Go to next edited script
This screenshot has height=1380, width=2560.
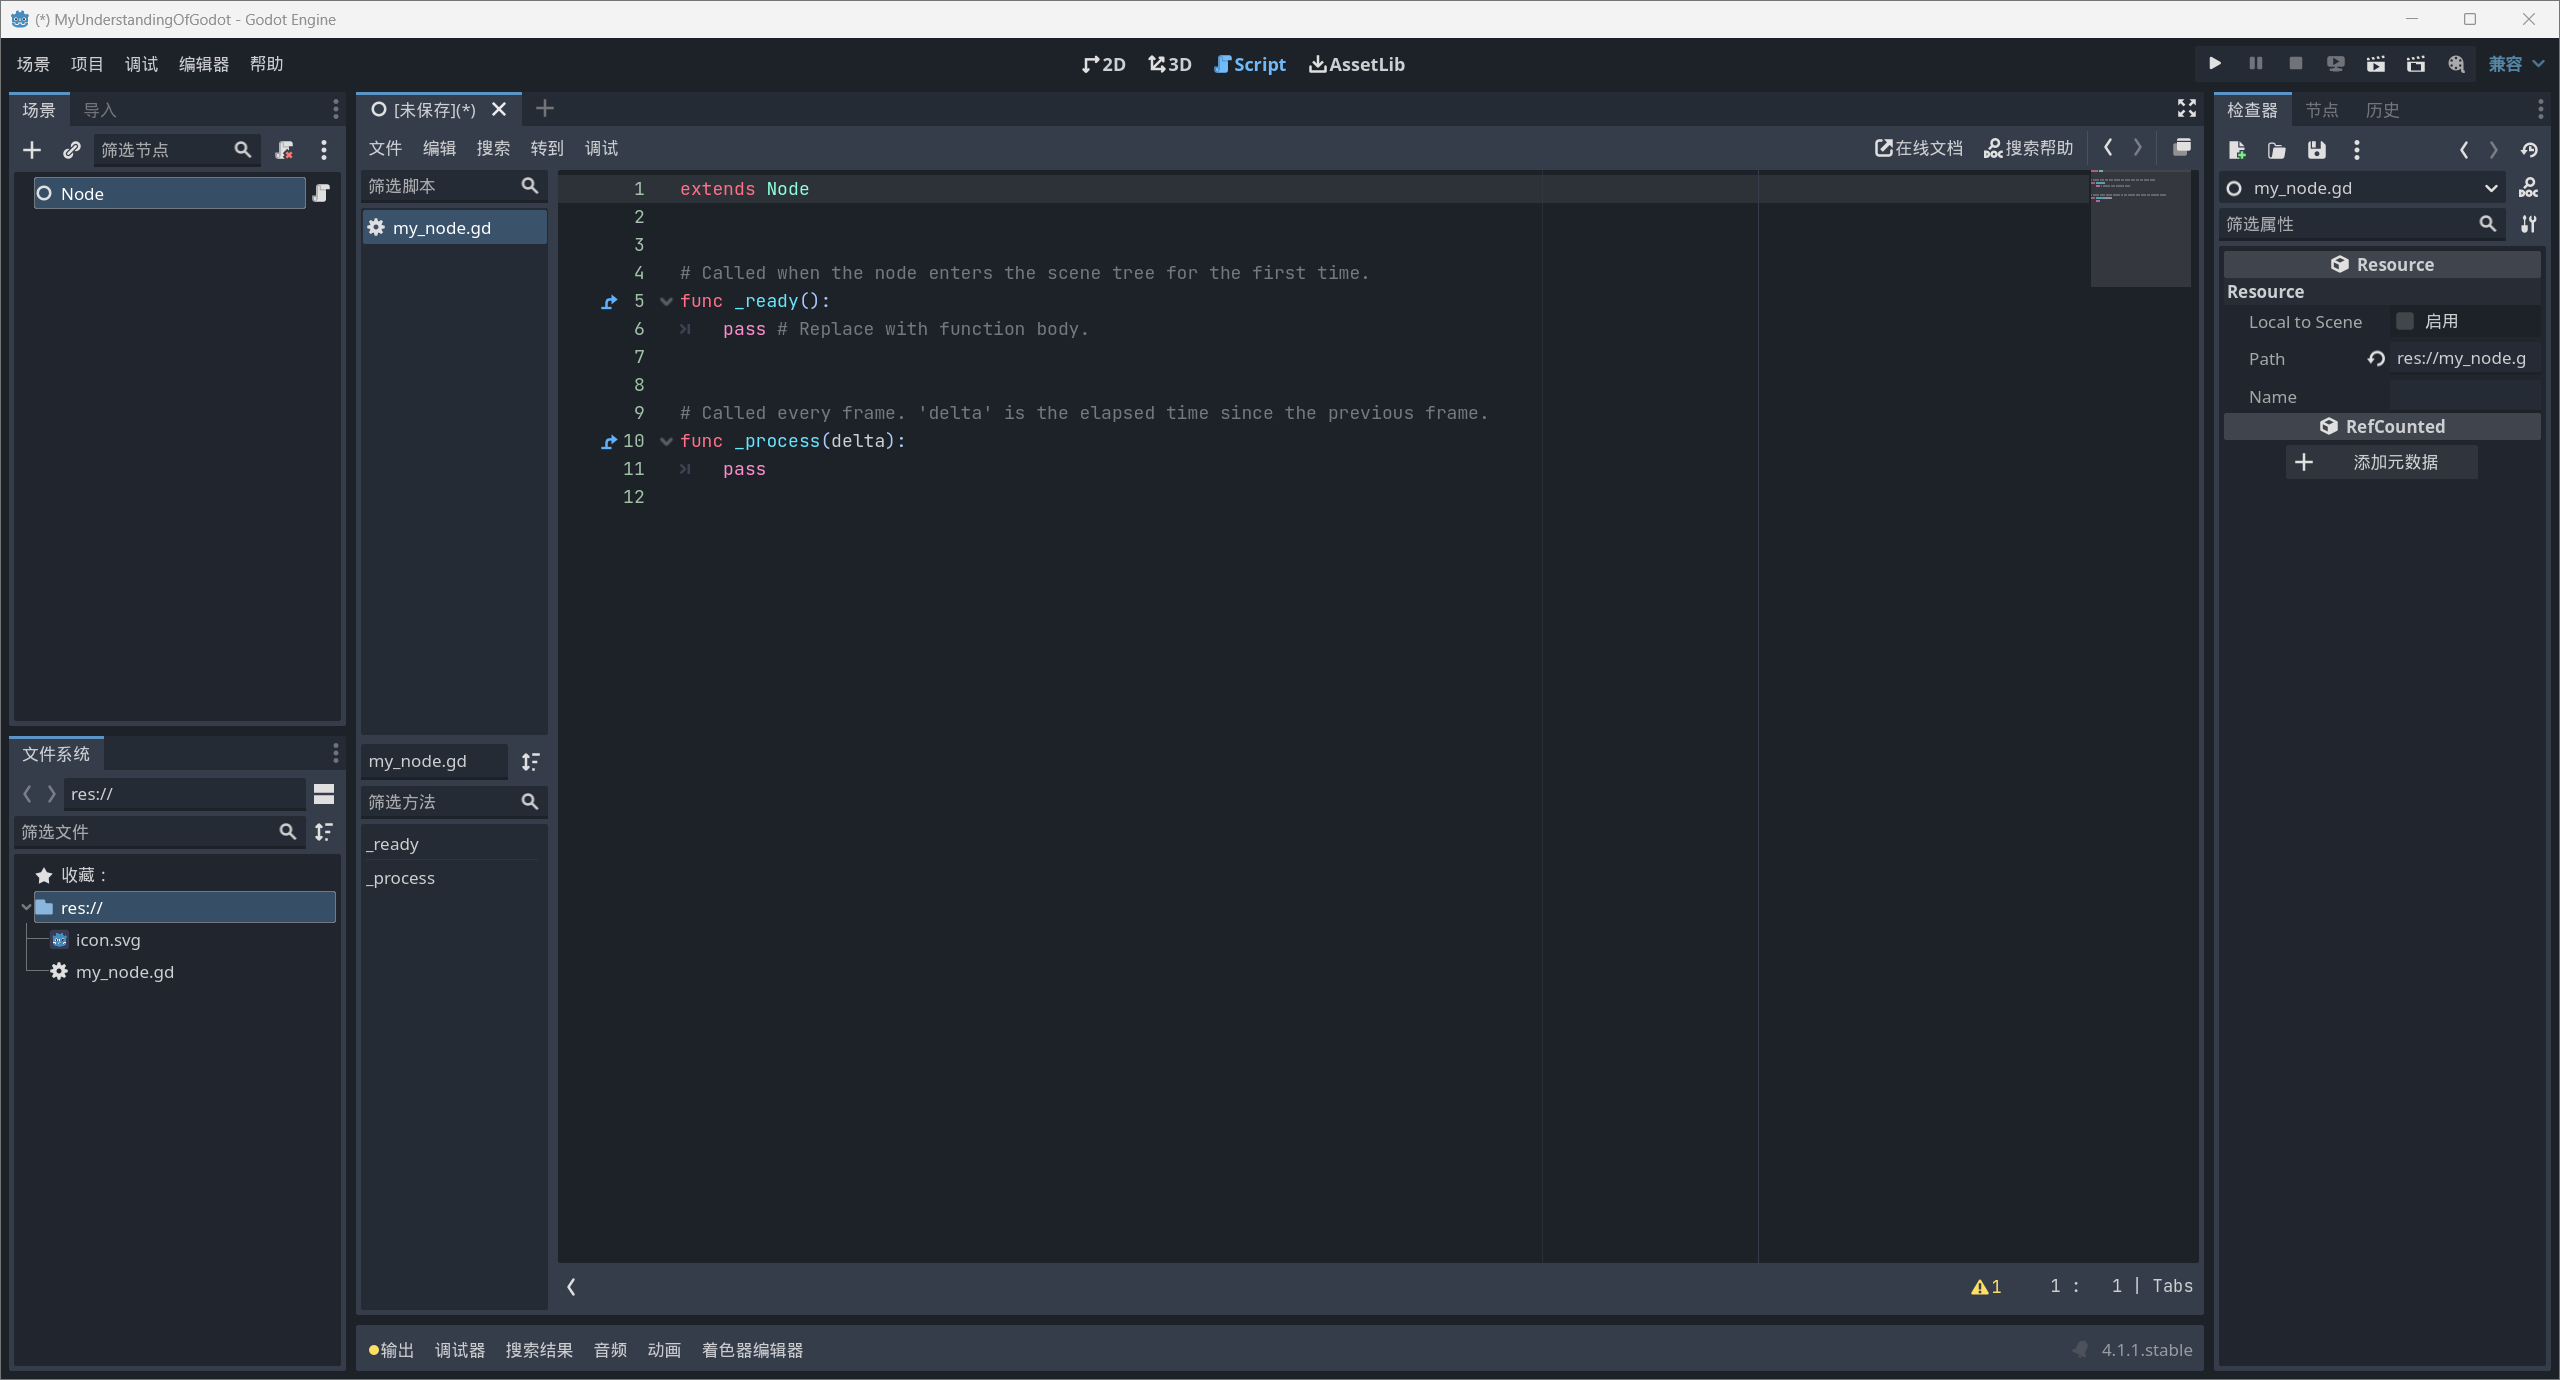(x=2138, y=148)
